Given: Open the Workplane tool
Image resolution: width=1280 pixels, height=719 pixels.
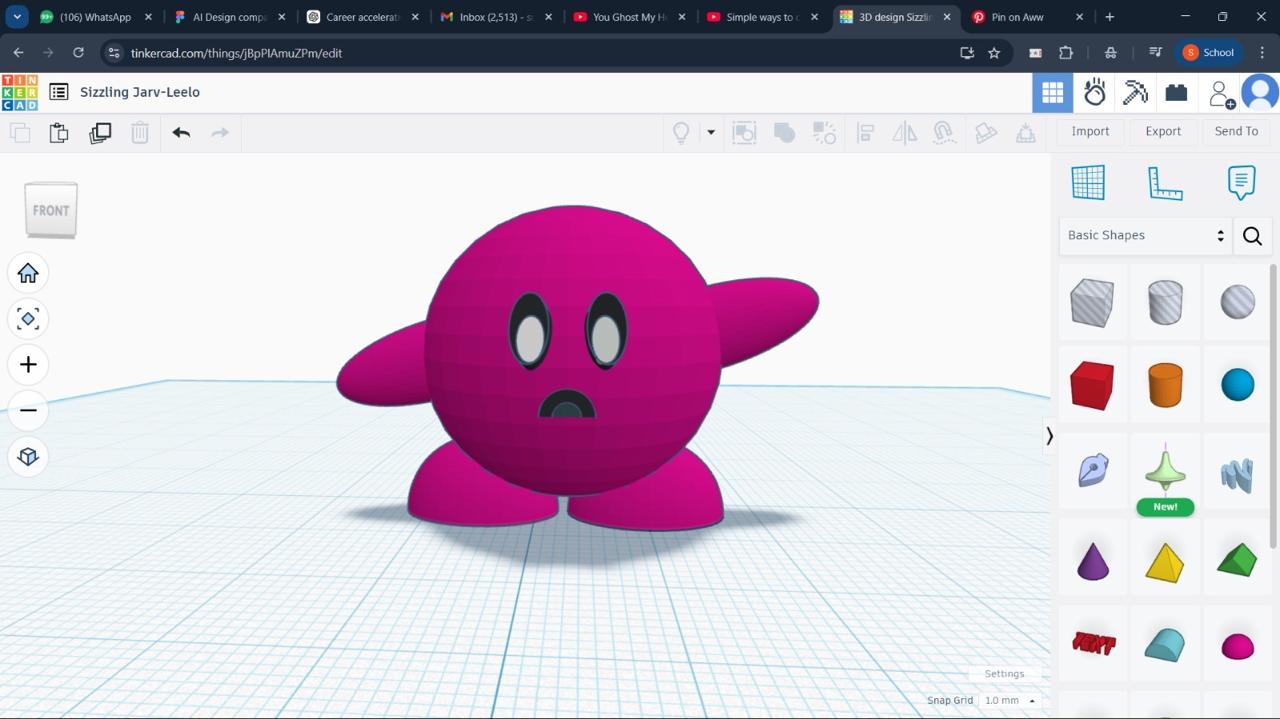Looking at the screenshot, I should [1088, 183].
